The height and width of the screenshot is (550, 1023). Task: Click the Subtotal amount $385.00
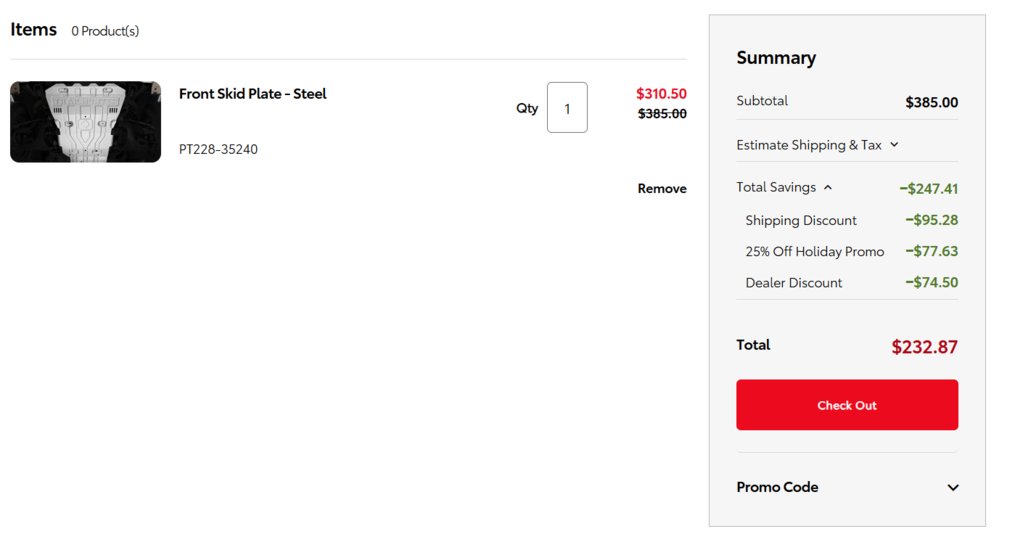click(932, 102)
